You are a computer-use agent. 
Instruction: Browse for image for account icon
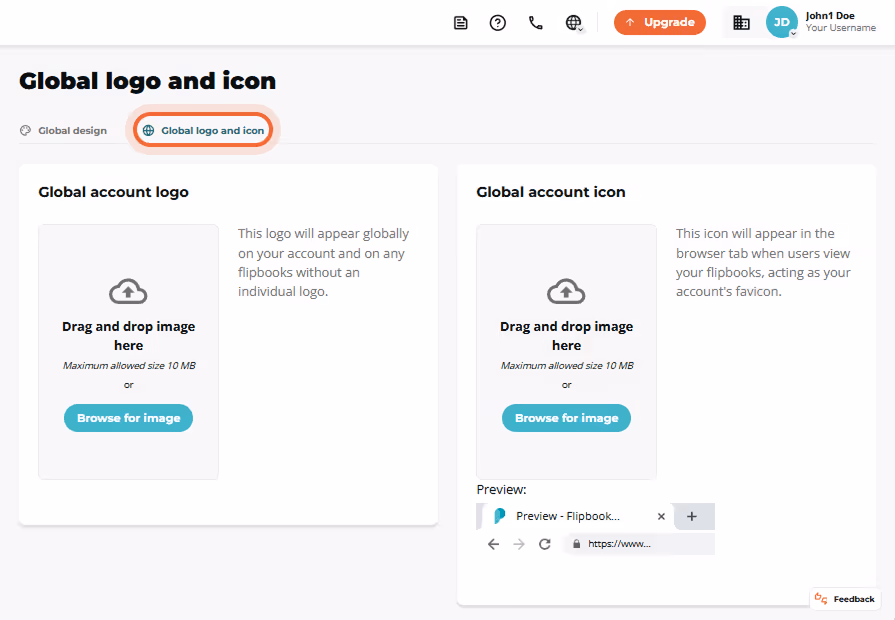tap(566, 418)
